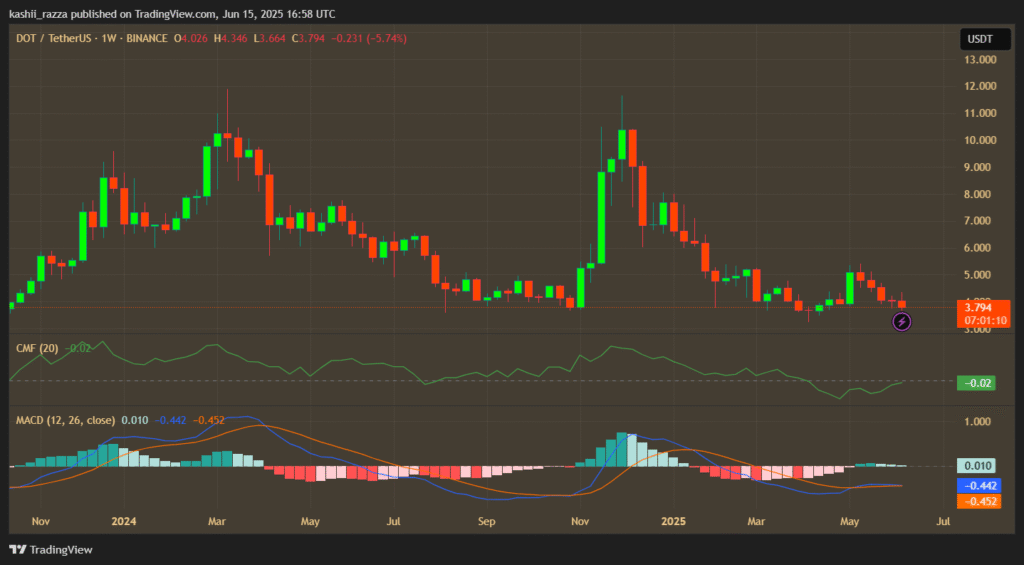1024x565 pixels.
Task: Click the 07:01:10 countdown timer
Action: pyautogui.click(x=984, y=321)
